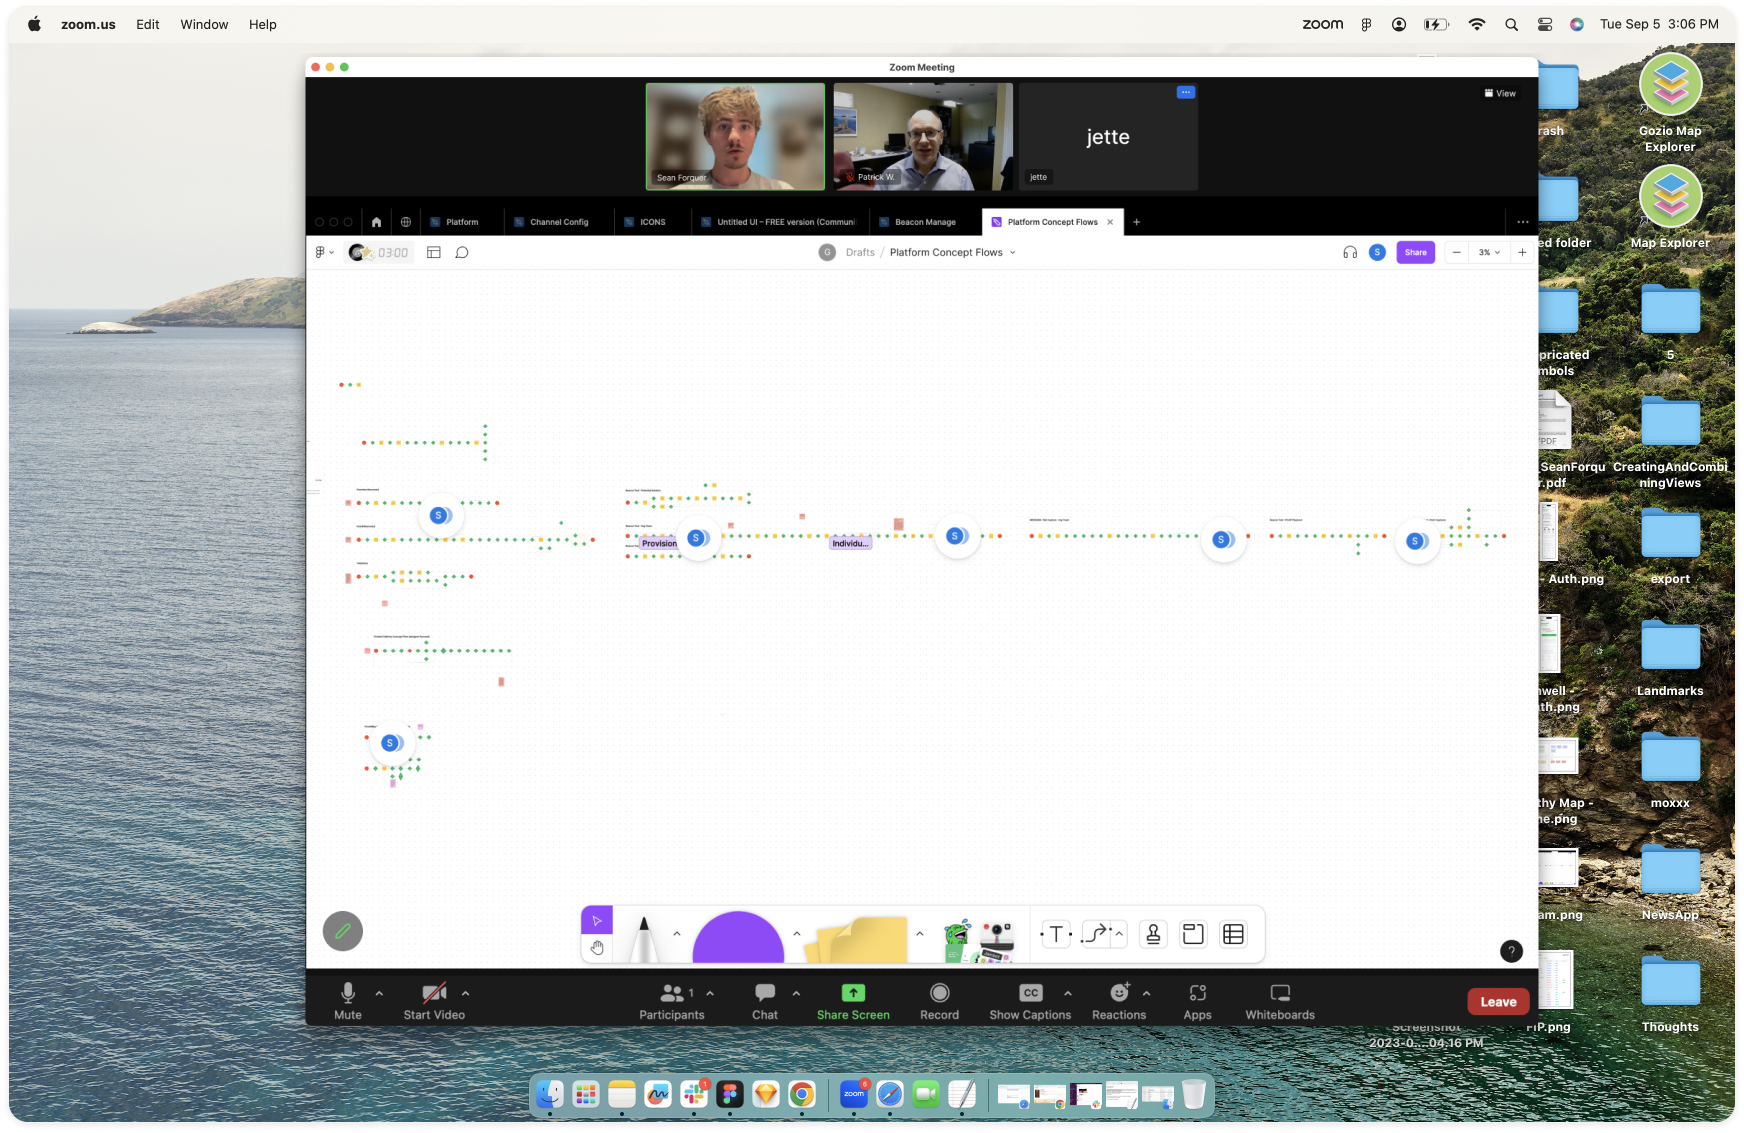The image size is (1744, 1133).
Task: Expand sticky note options chevron
Action: [x=919, y=933]
